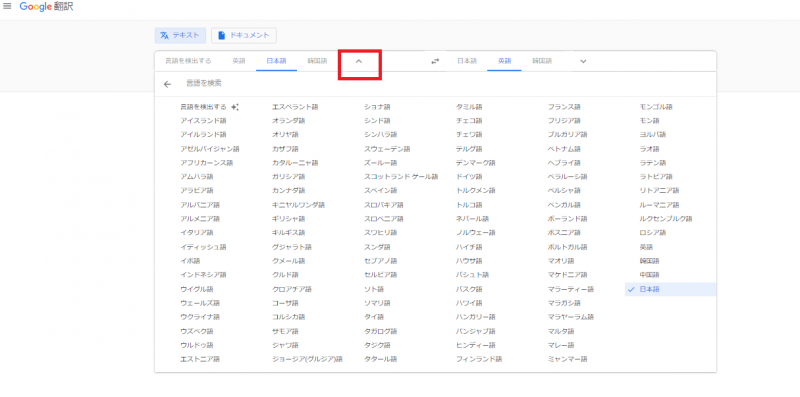
Task: Click the checked 日本語 list entry
Action: pyautogui.click(x=670, y=289)
